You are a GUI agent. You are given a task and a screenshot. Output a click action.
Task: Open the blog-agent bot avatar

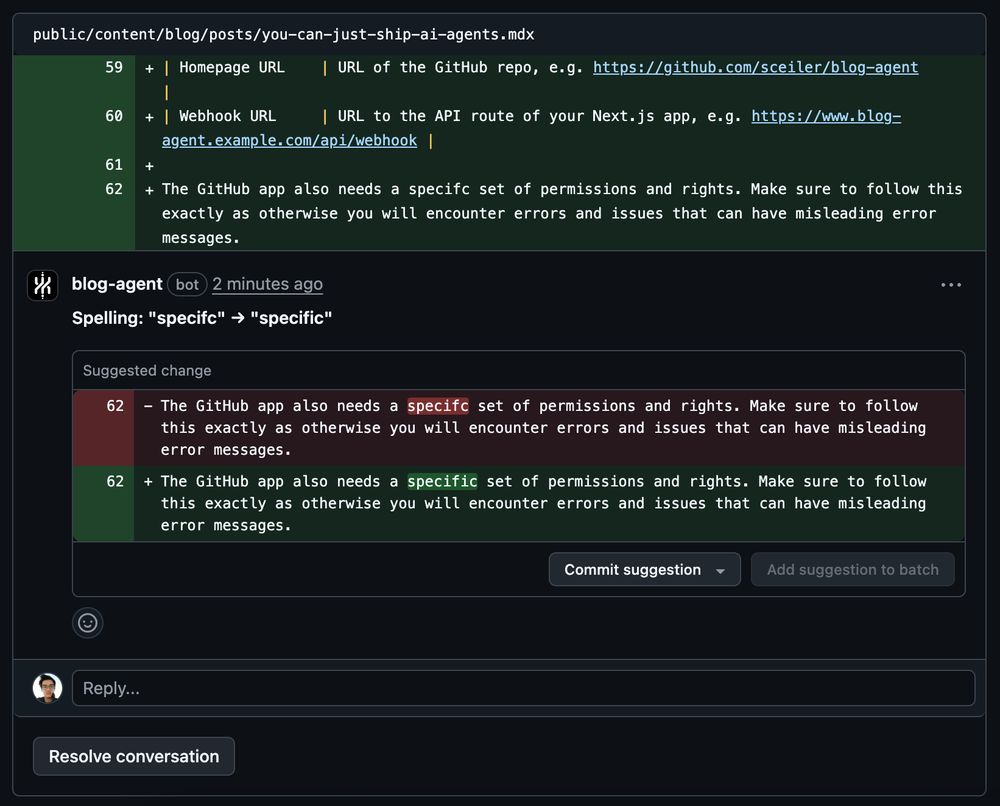coord(42,284)
